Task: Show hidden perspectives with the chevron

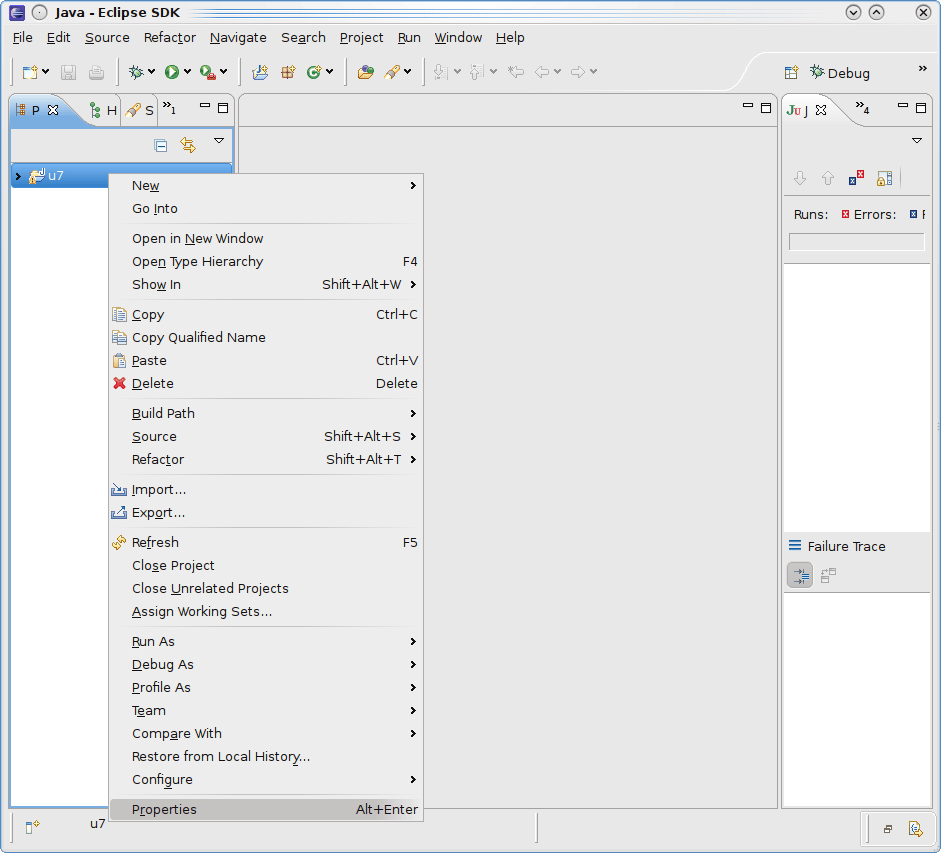Action: pyautogui.click(x=922, y=68)
